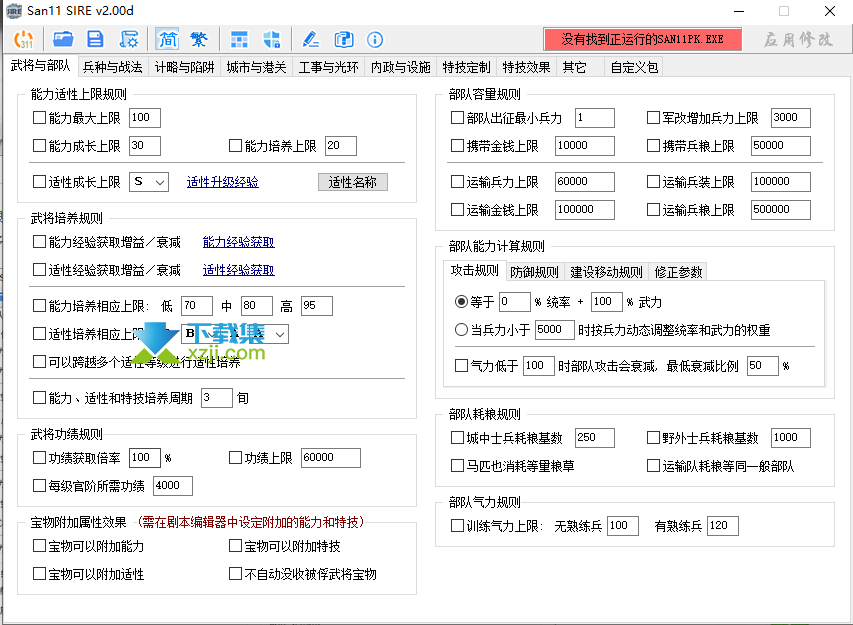The height and width of the screenshot is (625, 853).
Task: Click the scroll with gear settings icon
Action: (129, 39)
